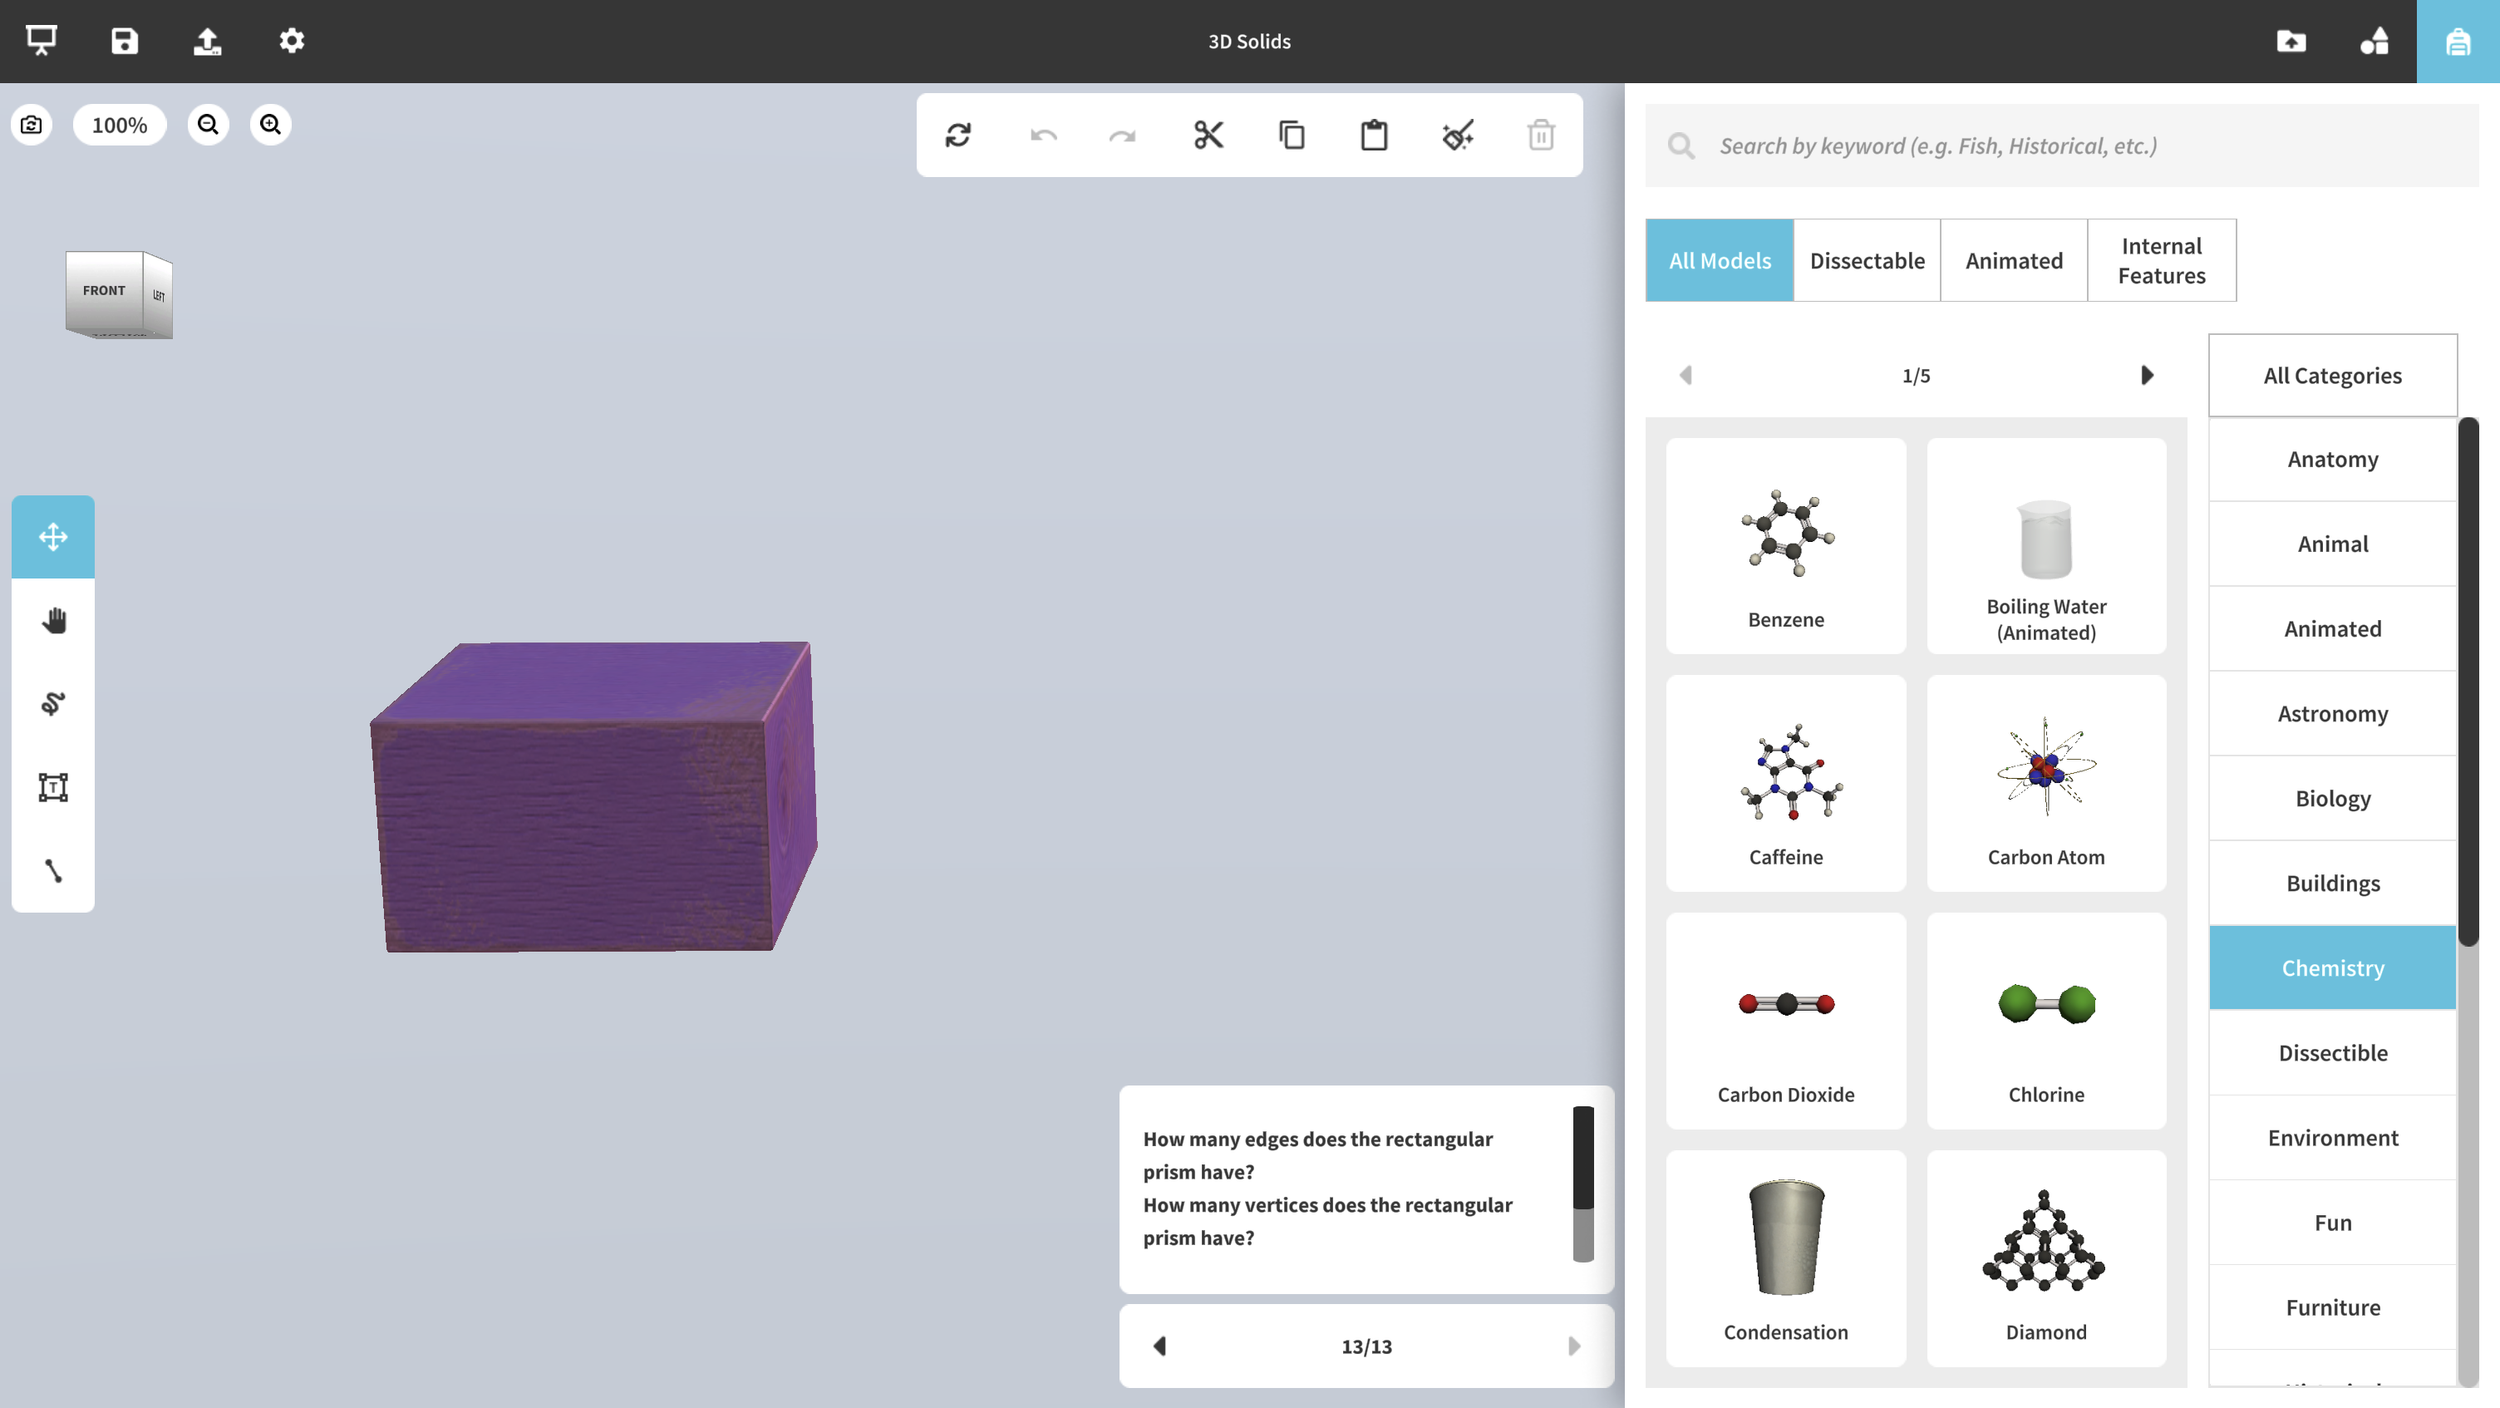Screen dimensions: 2500x1408
Task: Switch to the All Models tab
Action: pyautogui.click(x=1719, y=261)
